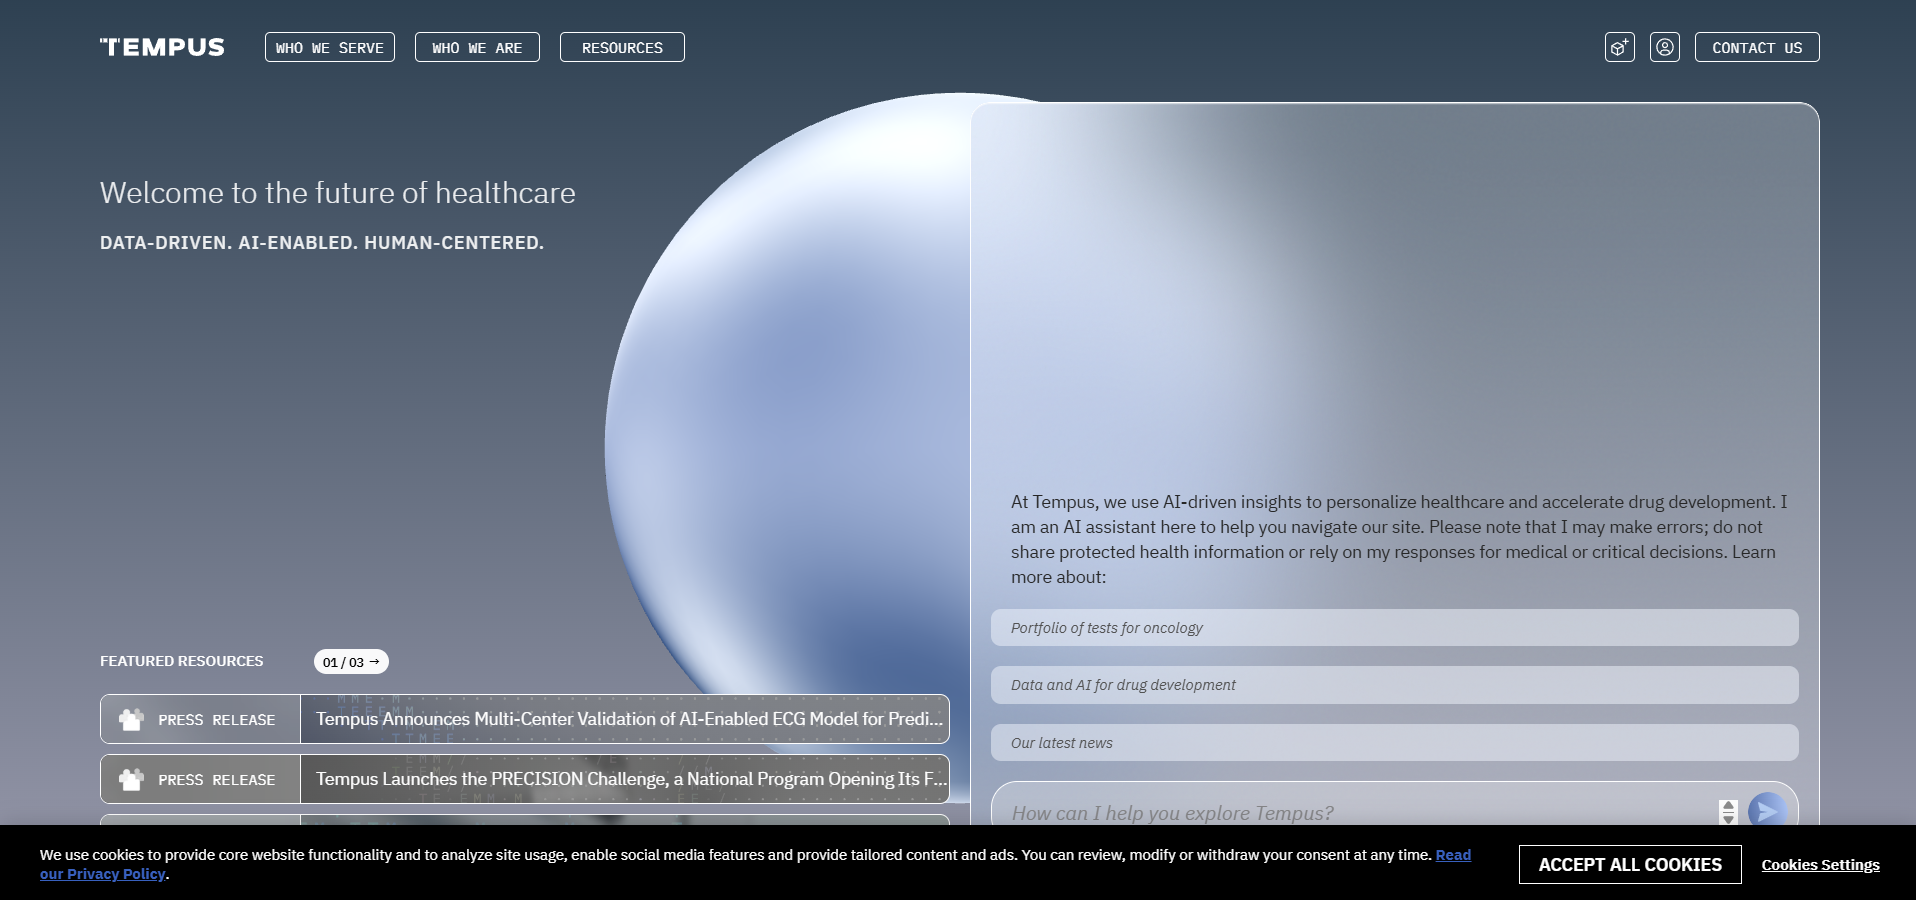Open the Read our Privacy Policy link
This screenshot has width=1916, height=900.
click(1453, 855)
